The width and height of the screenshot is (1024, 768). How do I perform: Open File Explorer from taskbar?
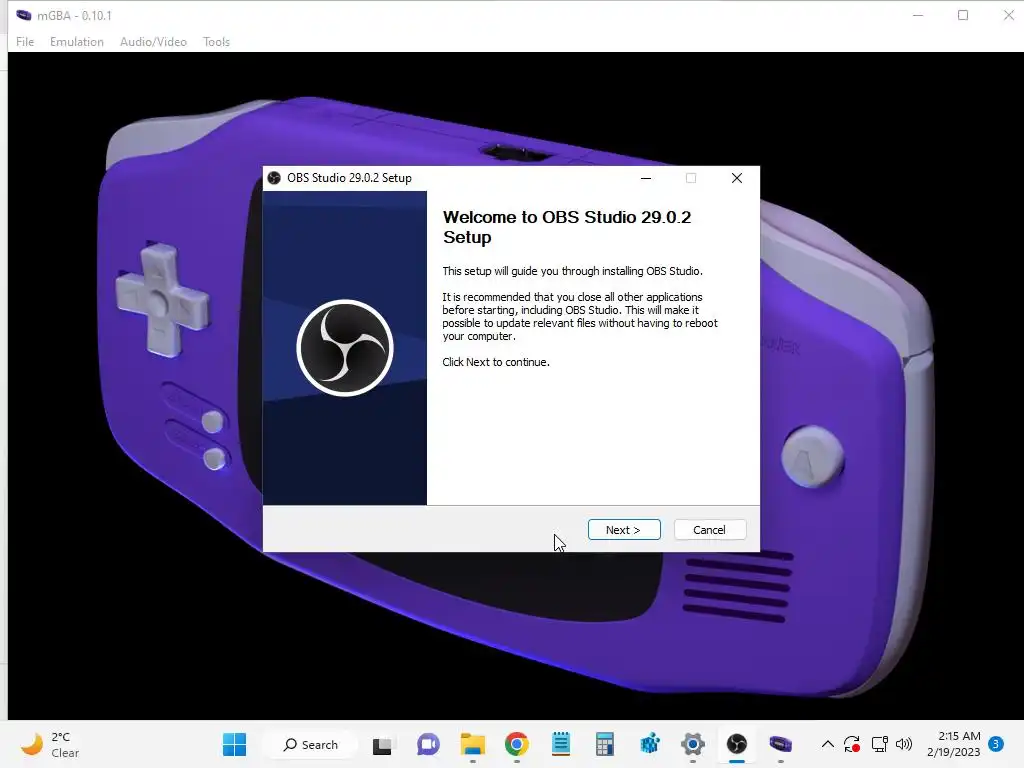coord(472,744)
